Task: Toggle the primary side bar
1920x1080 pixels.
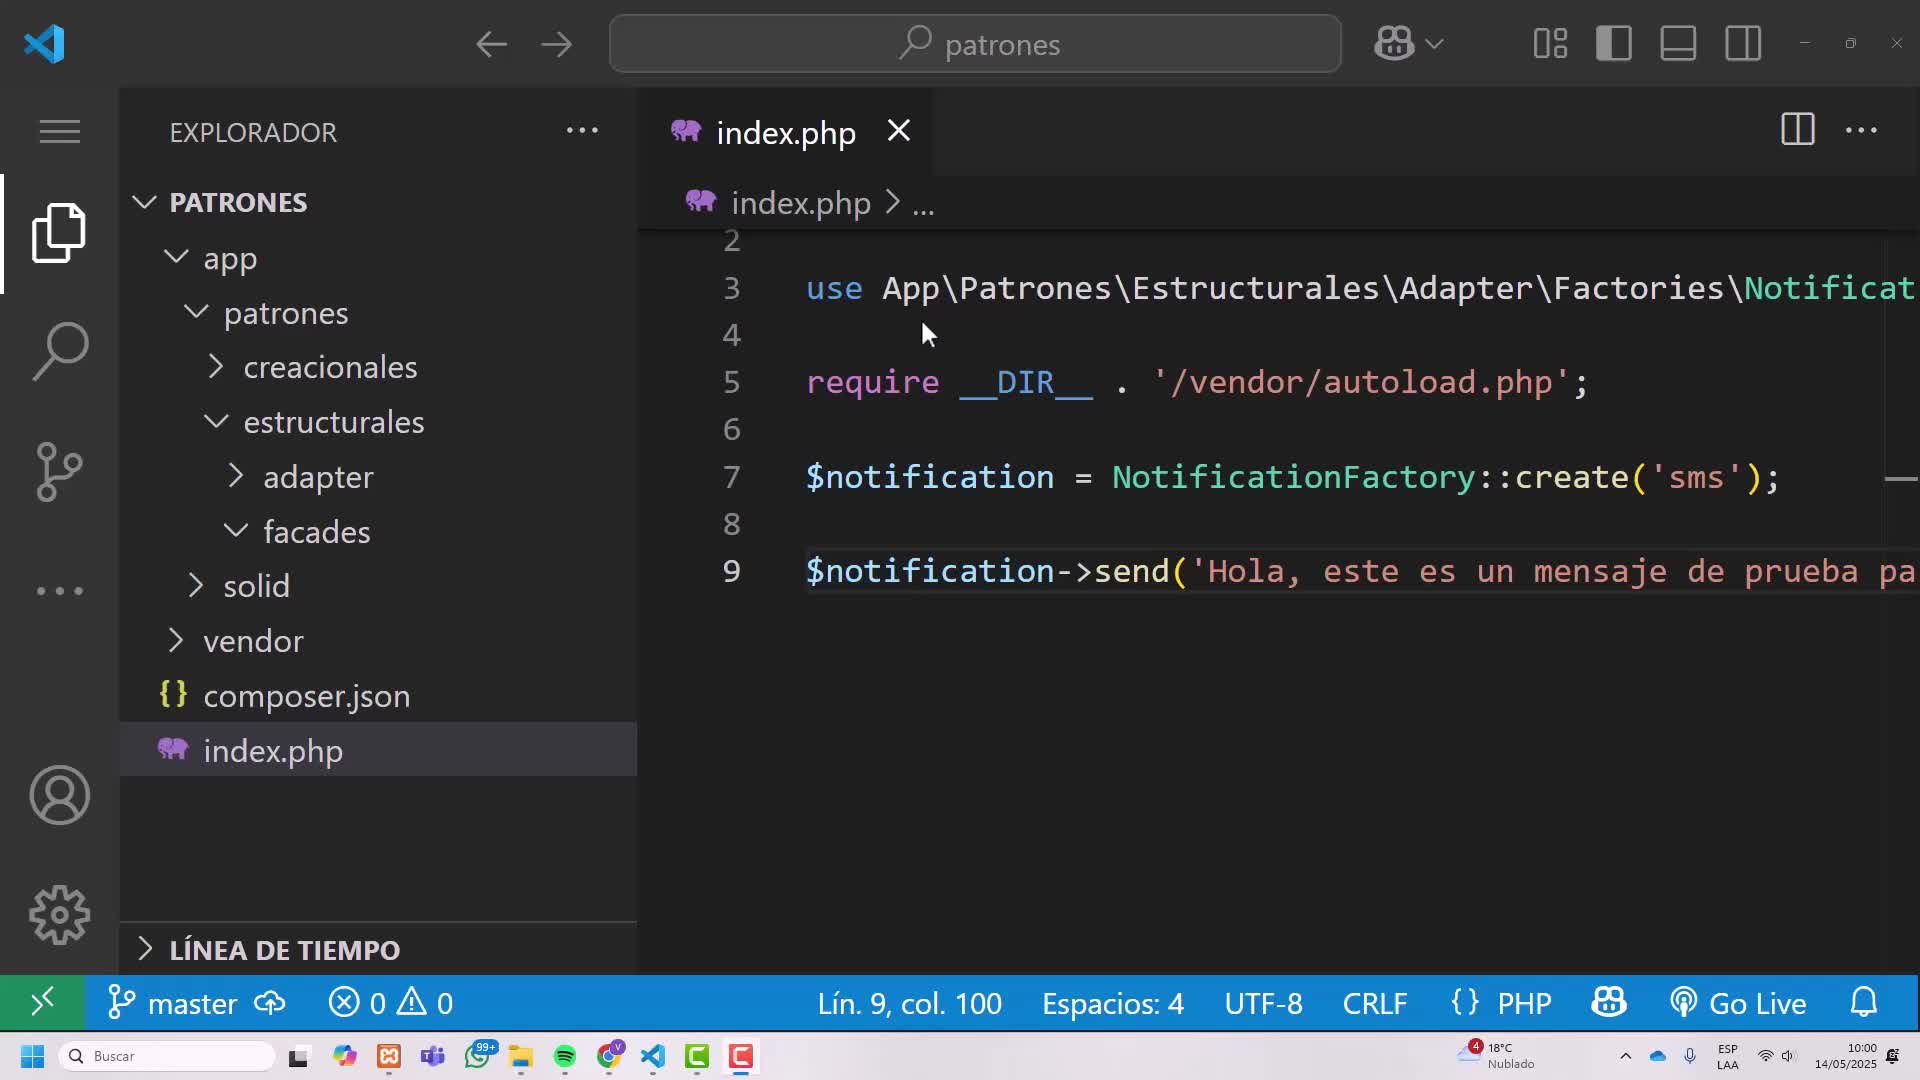Action: click(1614, 44)
